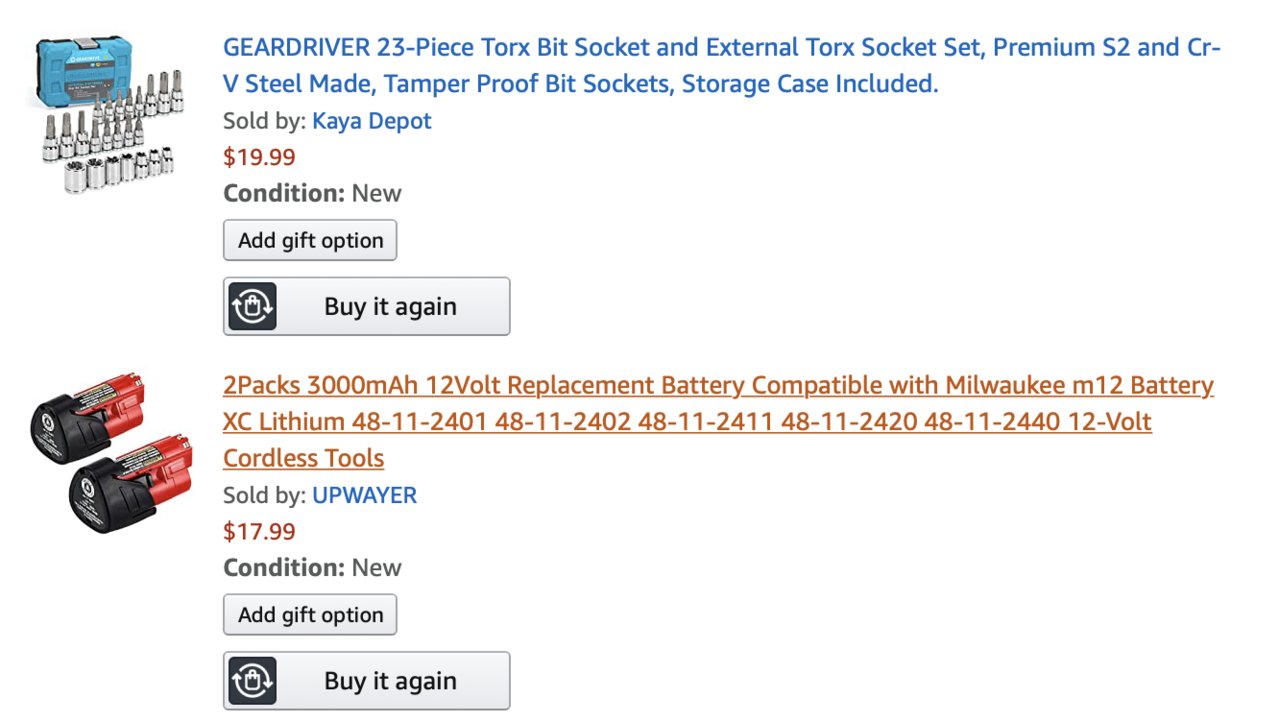This screenshot has width=1279, height=722.
Task: Click the reorder icon on the battery's Buy it again button
Action: (x=252, y=681)
